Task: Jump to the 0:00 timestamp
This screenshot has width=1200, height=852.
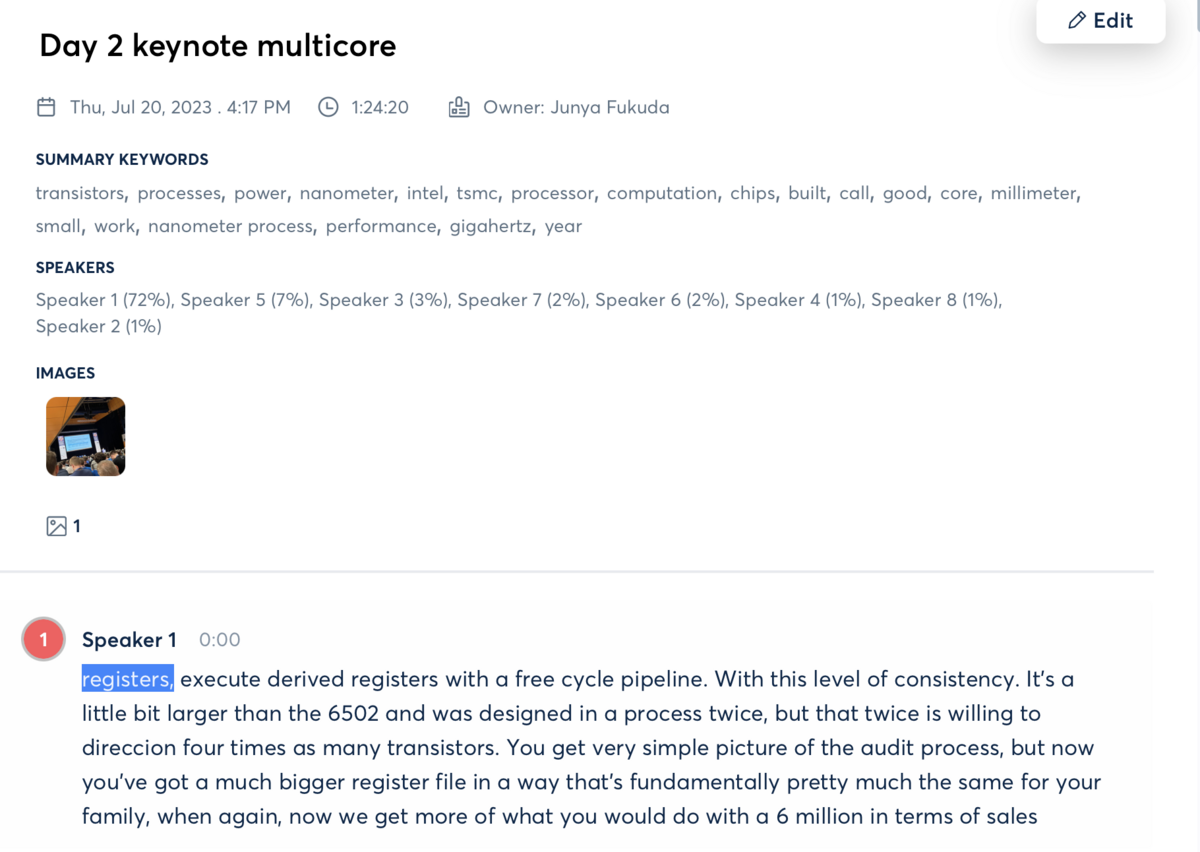Action: point(220,640)
